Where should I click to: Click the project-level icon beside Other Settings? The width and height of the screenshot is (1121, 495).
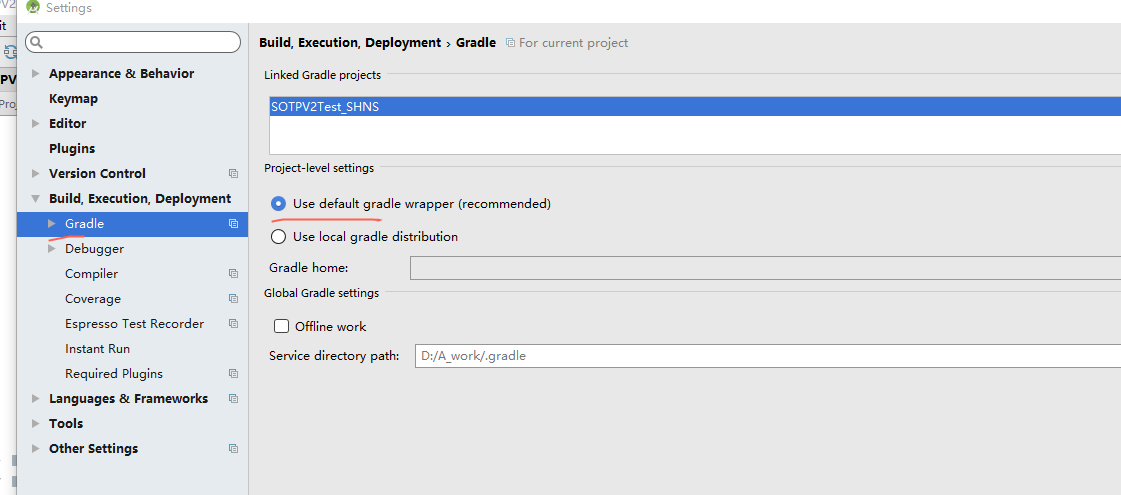click(233, 449)
